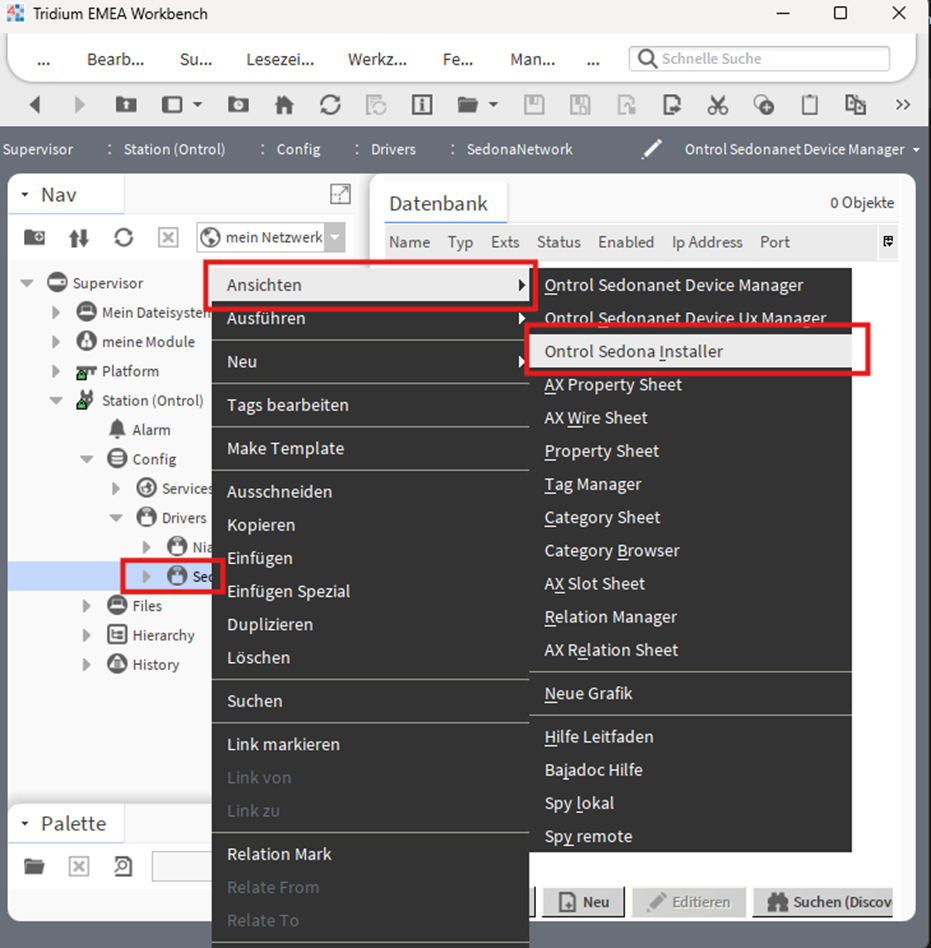Image resolution: width=931 pixels, height=948 pixels.
Task: Collapse the Config tree node
Action: (x=86, y=459)
